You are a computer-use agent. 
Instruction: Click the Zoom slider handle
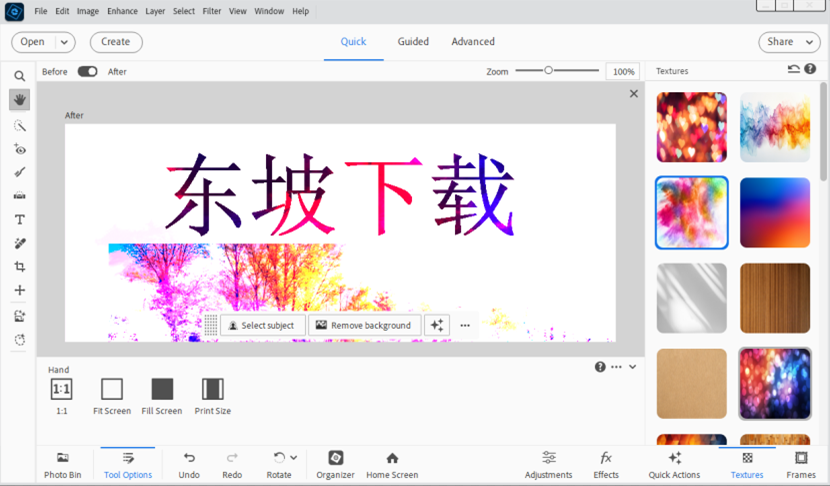(548, 71)
